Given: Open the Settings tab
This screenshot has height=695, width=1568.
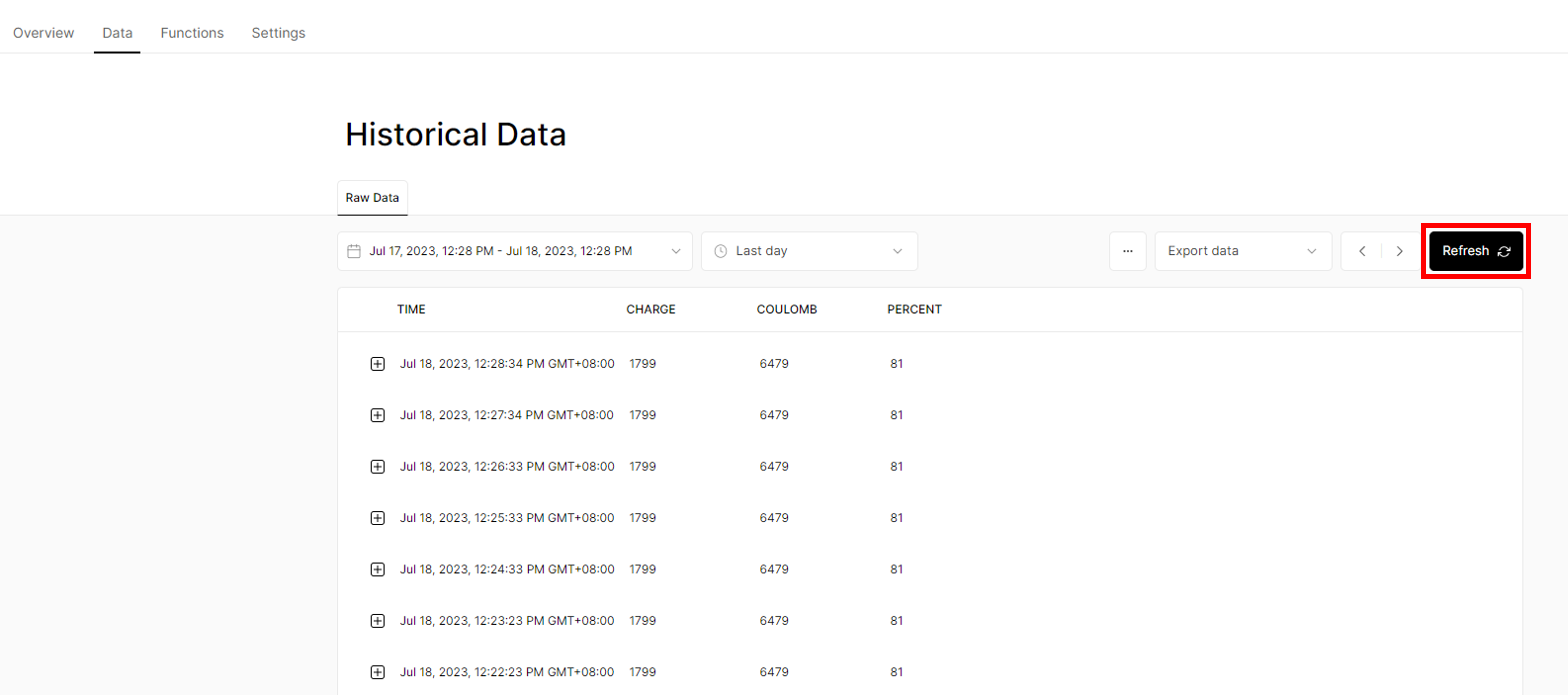Looking at the screenshot, I should (278, 33).
